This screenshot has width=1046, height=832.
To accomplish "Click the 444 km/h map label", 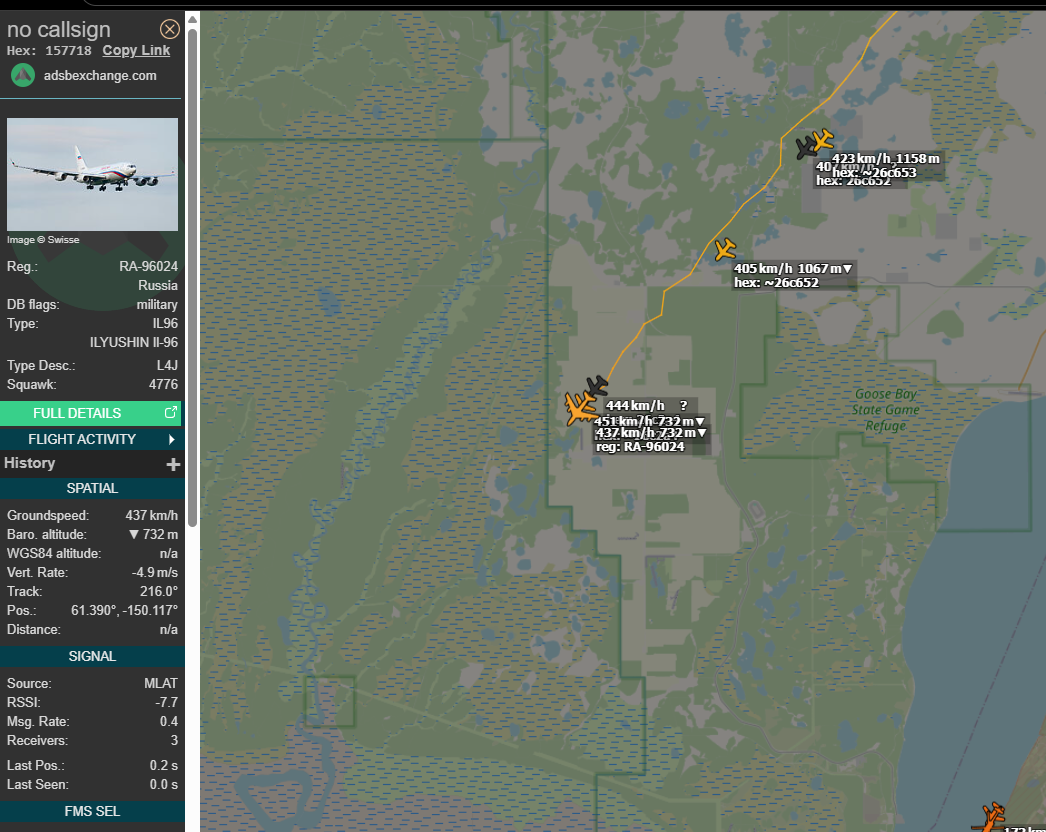I will [x=646, y=406].
